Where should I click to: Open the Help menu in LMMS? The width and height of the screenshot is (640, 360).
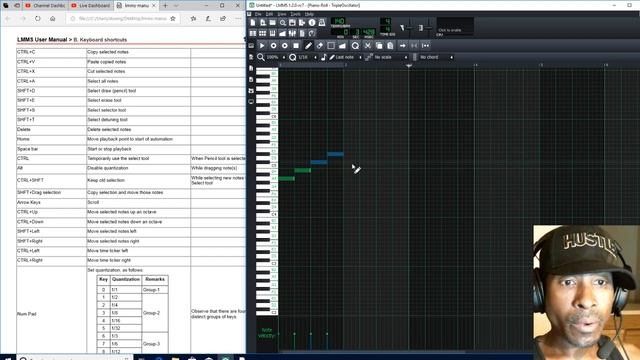click(309, 14)
